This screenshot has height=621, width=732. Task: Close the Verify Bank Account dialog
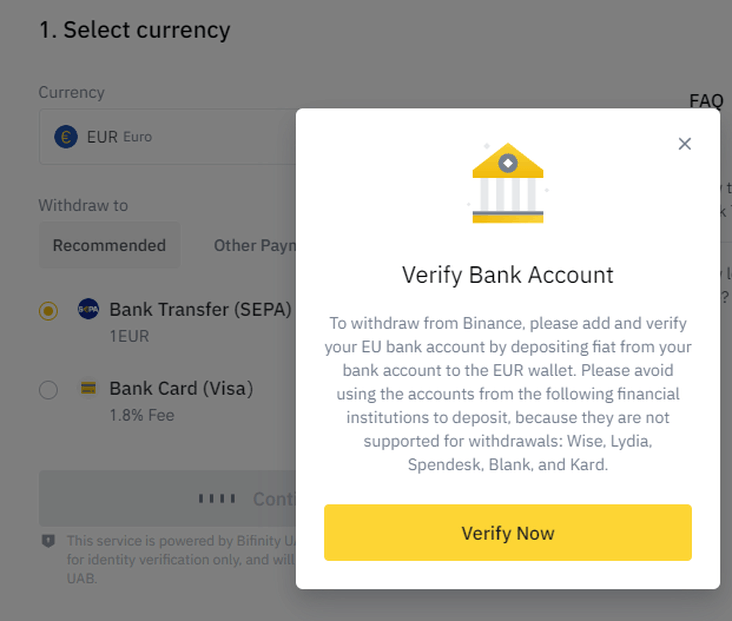pyautogui.click(x=684, y=144)
